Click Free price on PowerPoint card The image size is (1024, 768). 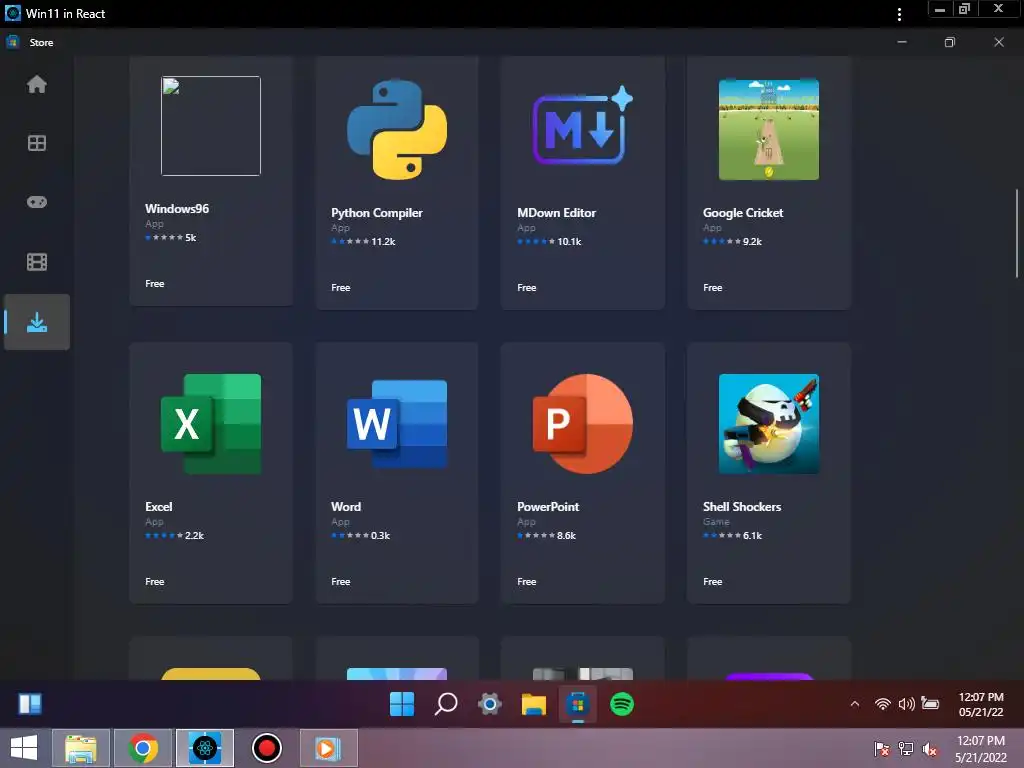tap(527, 581)
